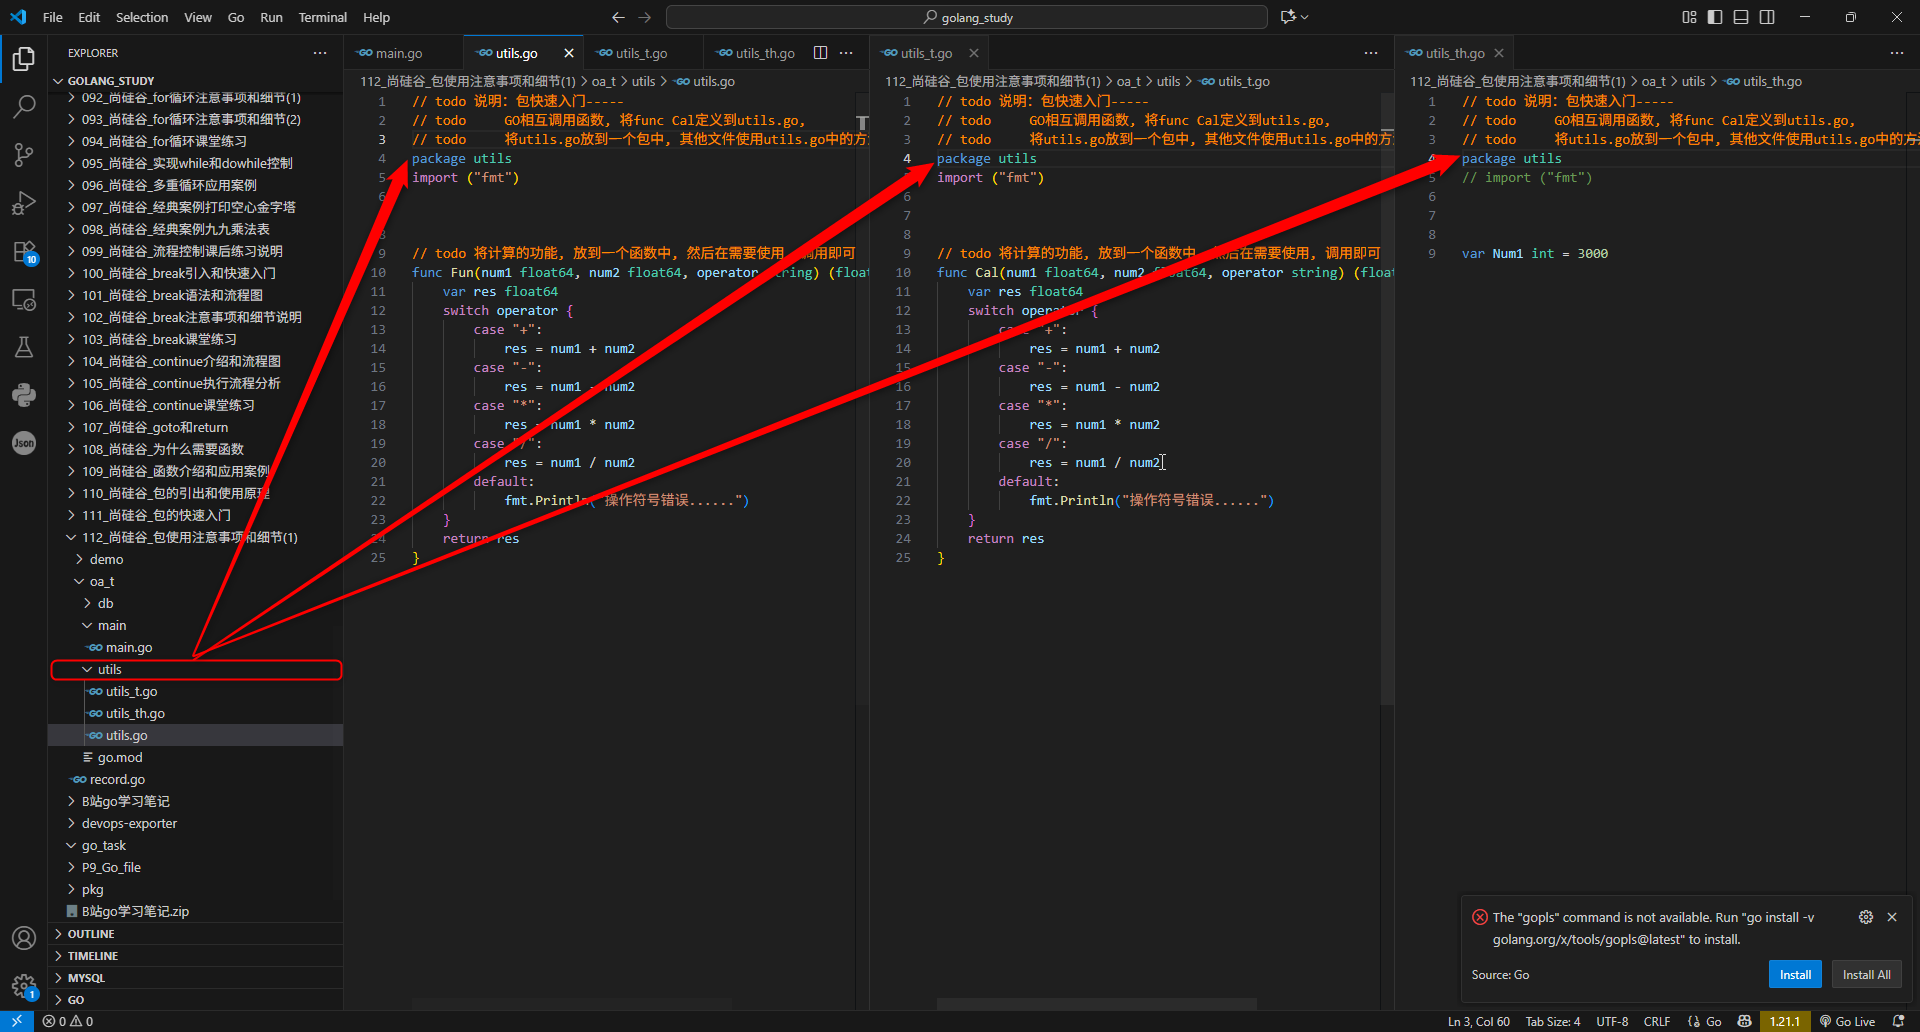
Task: Open the Json extension view
Action: (x=24, y=443)
